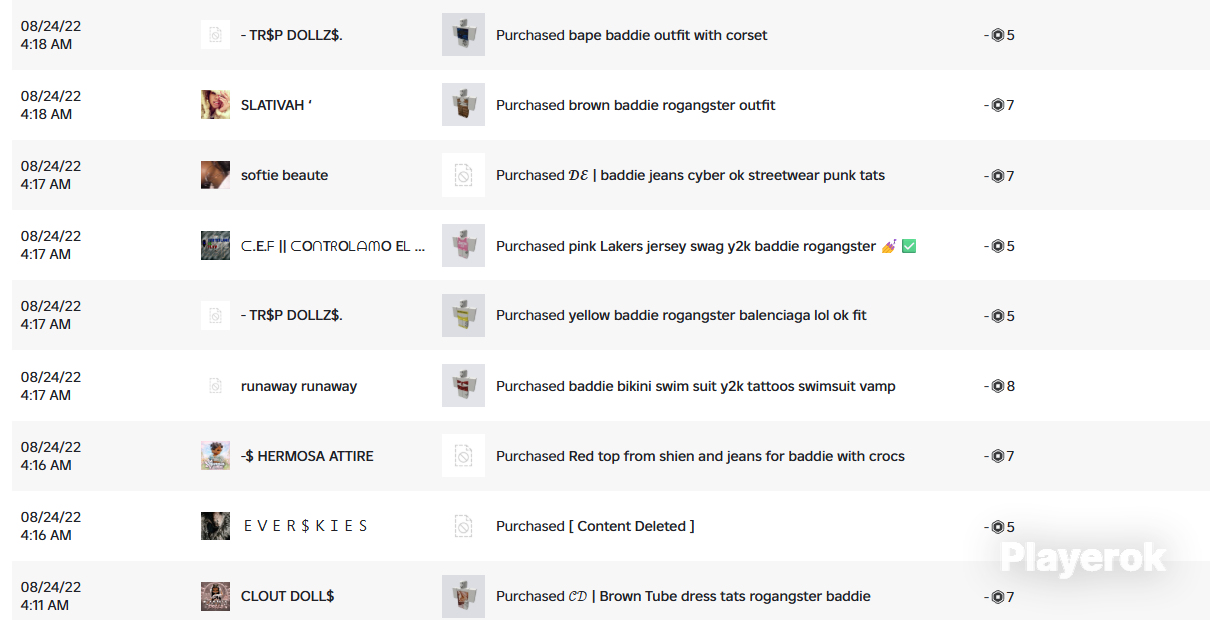Click Brown Tube dress item thumbnail

tap(463, 596)
